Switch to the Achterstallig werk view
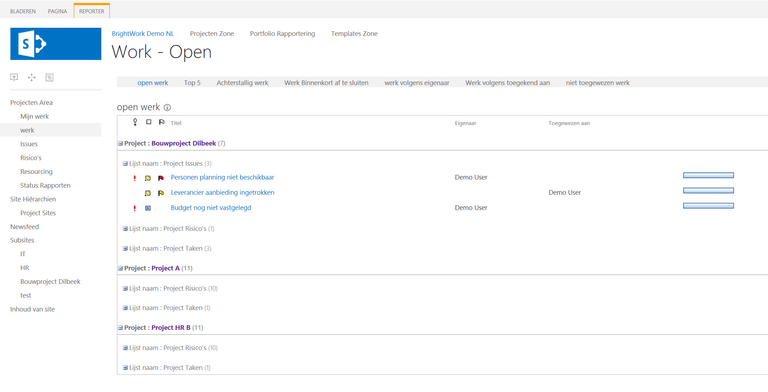 (242, 83)
